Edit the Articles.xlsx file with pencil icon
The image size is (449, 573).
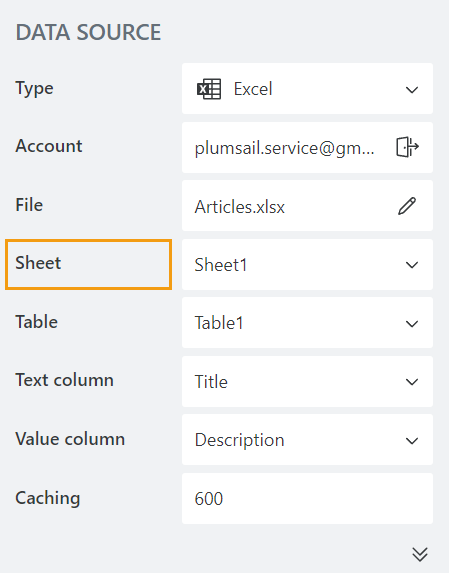click(407, 206)
